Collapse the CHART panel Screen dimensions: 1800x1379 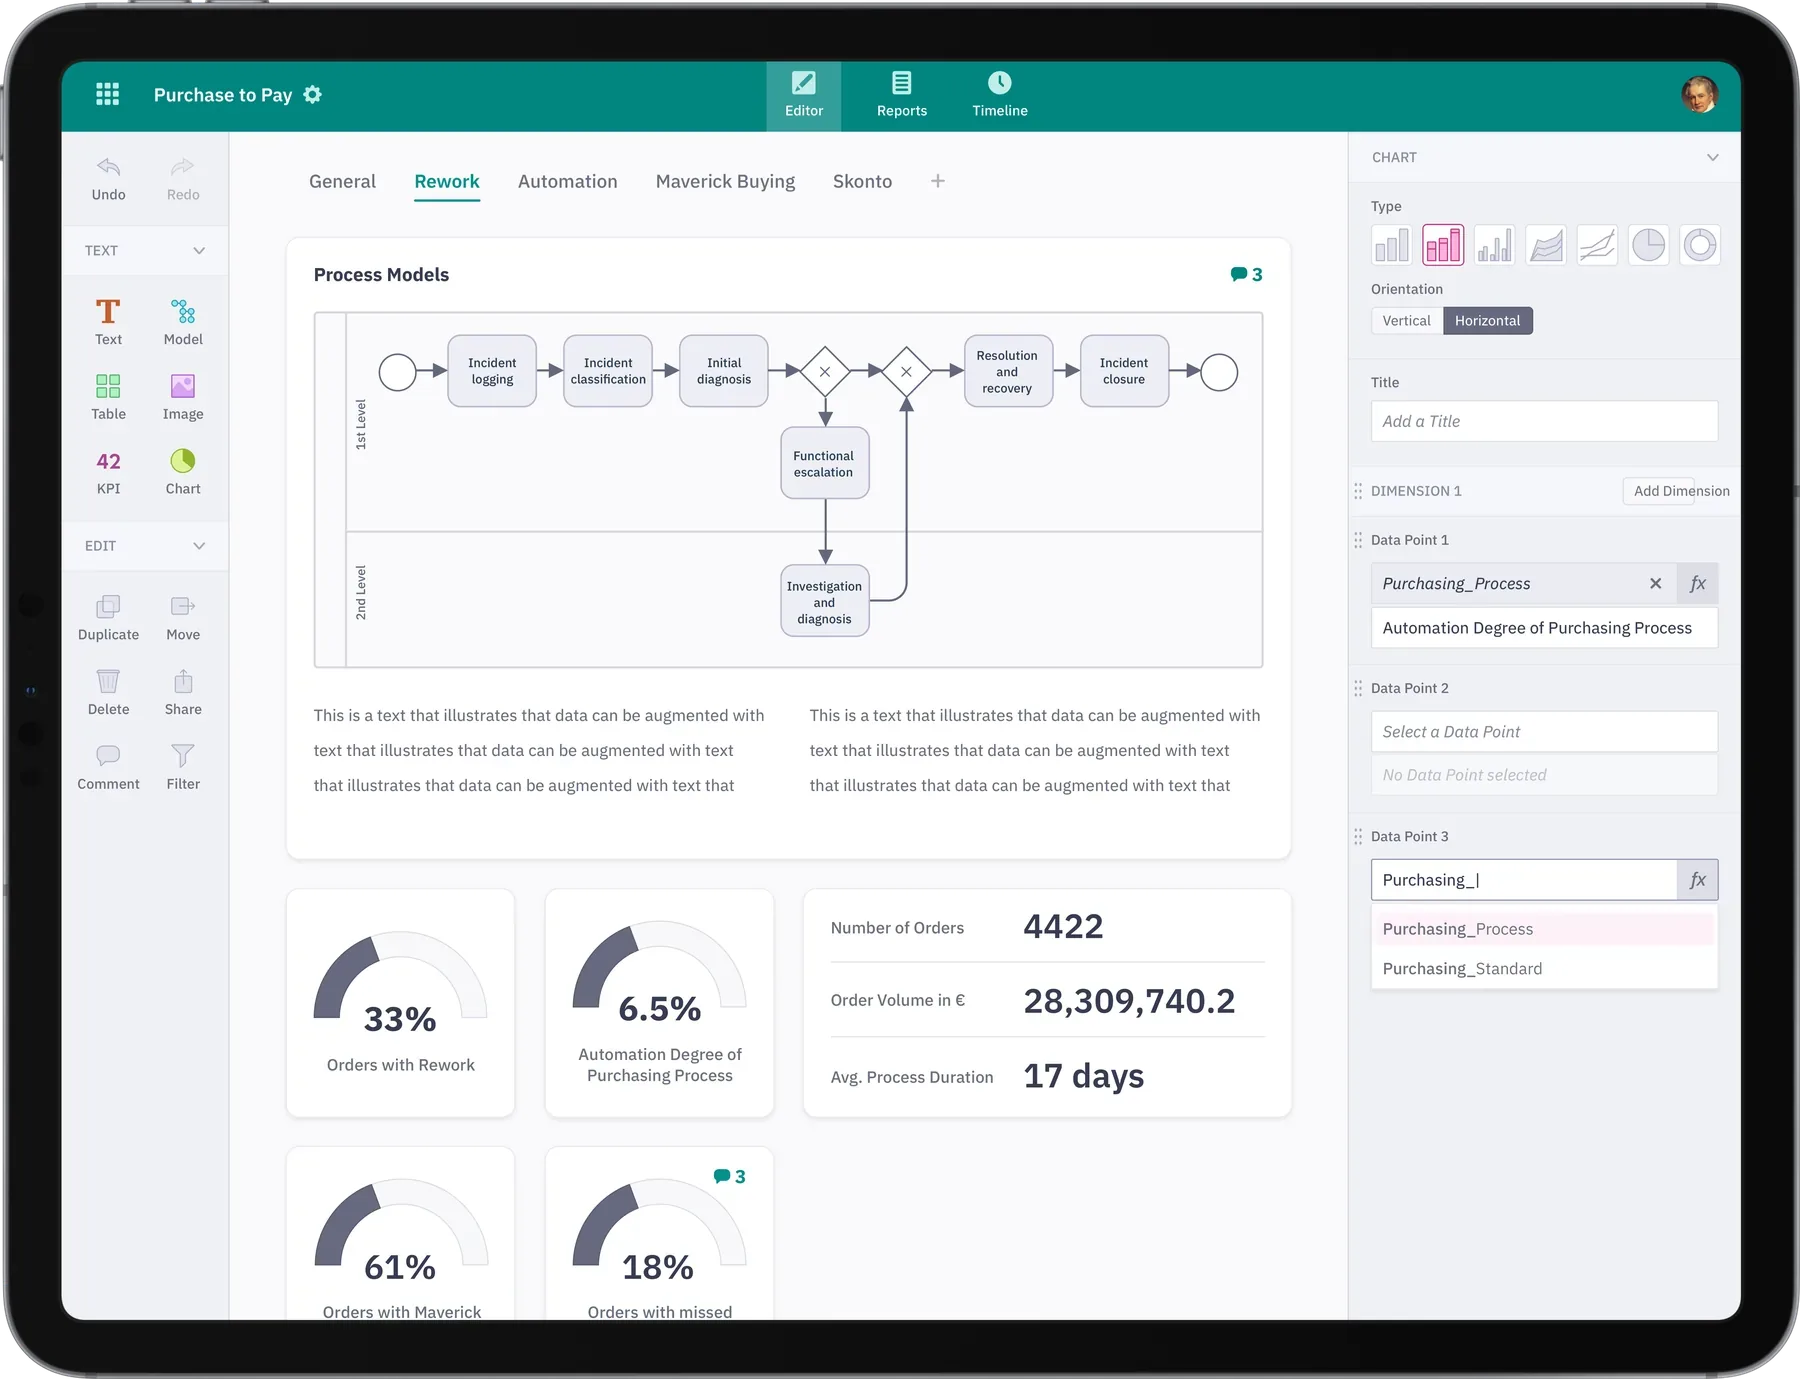[x=1712, y=158]
